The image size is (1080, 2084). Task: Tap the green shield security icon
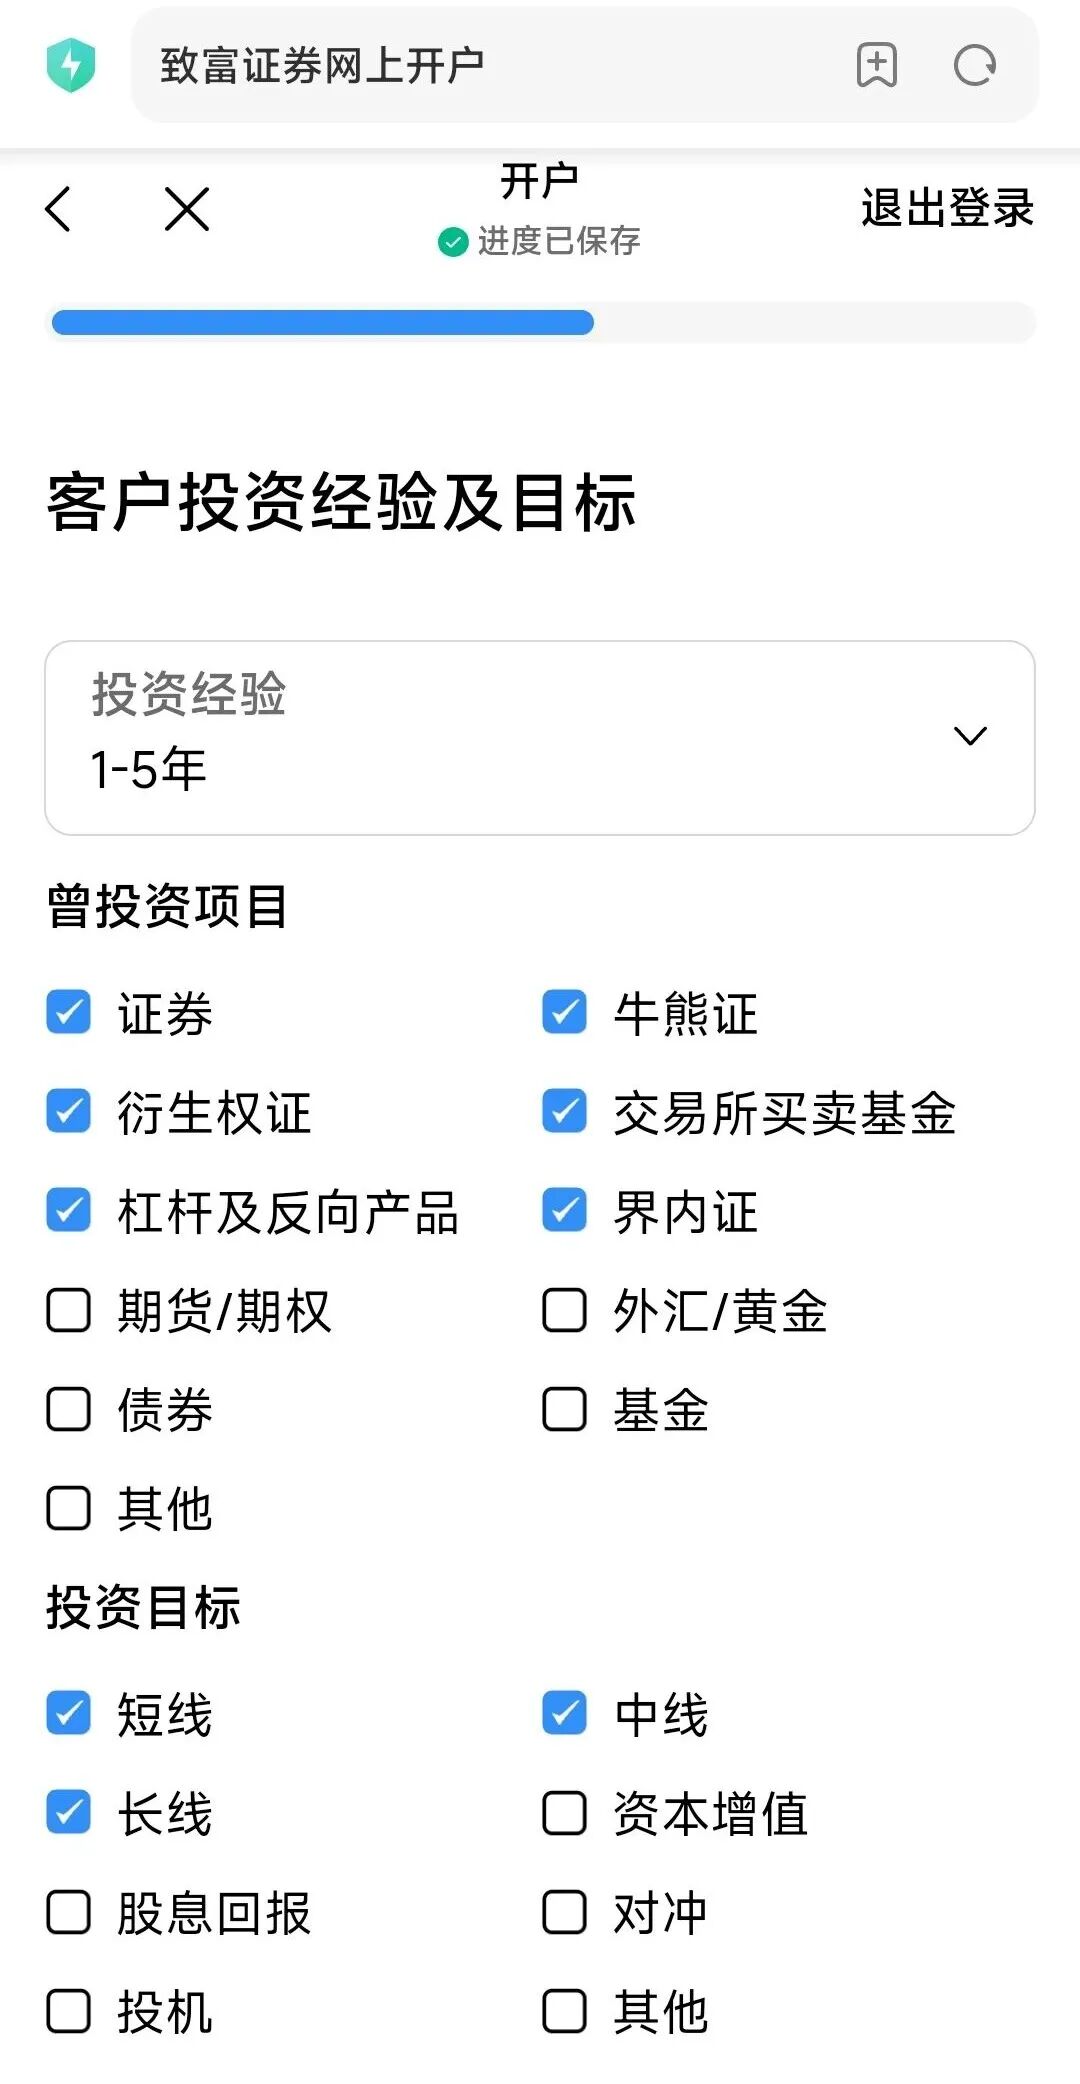[x=71, y=66]
